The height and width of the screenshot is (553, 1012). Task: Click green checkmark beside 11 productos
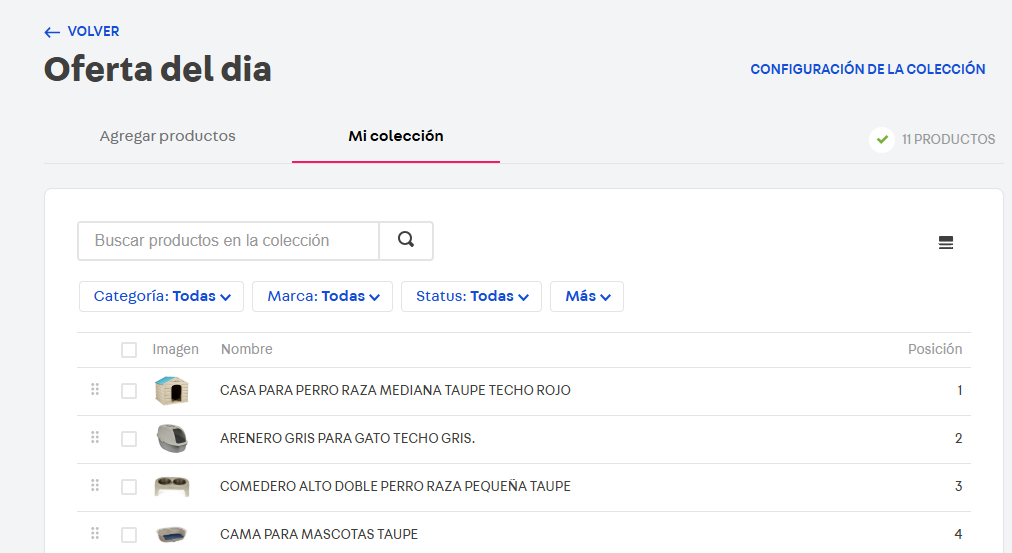click(881, 139)
